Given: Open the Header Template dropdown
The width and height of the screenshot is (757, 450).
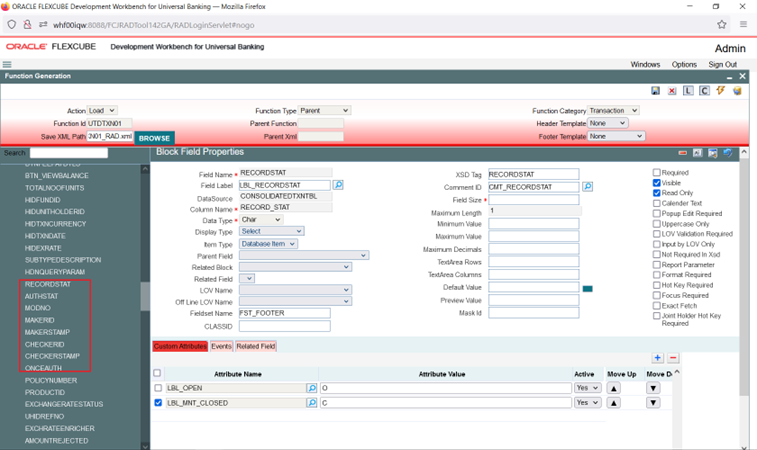Looking at the screenshot, I should coord(607,123).
